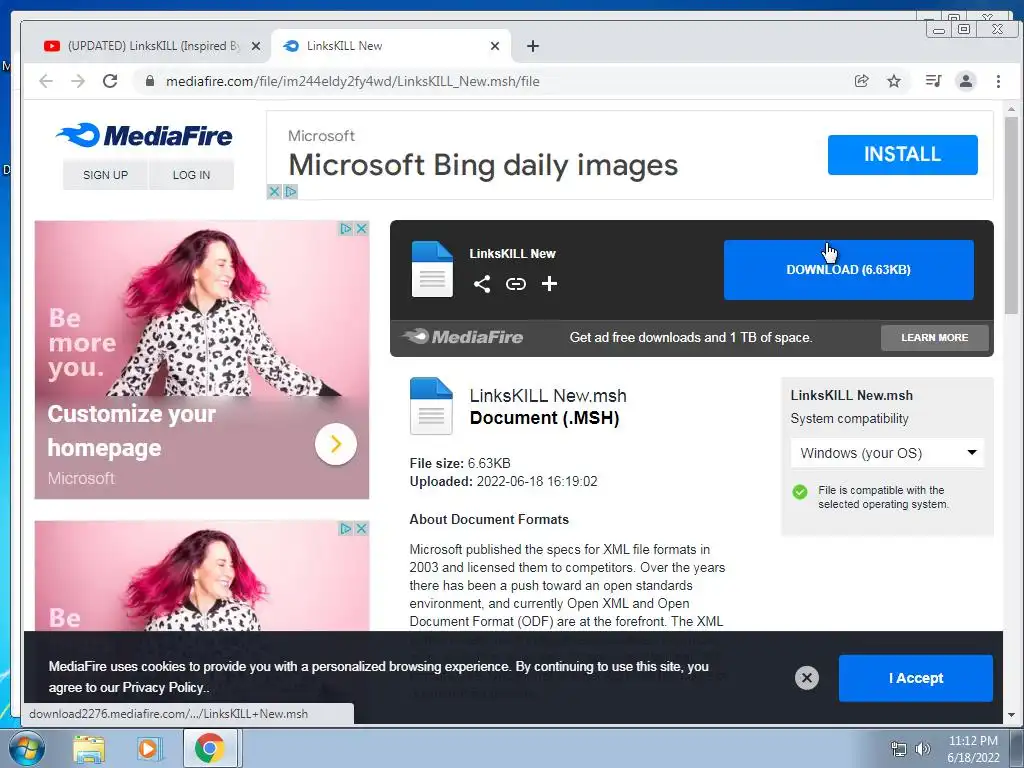Close the LinksKILL New tab
Image resolution: width=1024 pixels, height=768 pixels.
coord(495,46)
